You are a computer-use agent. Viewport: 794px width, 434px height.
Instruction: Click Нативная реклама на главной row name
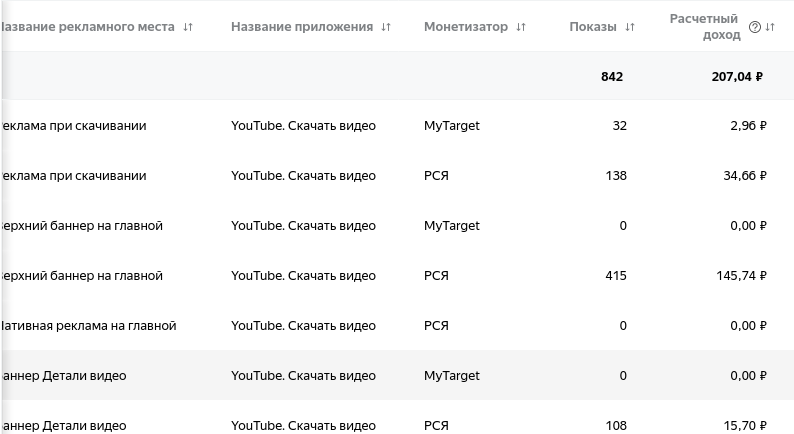[89, 326]
